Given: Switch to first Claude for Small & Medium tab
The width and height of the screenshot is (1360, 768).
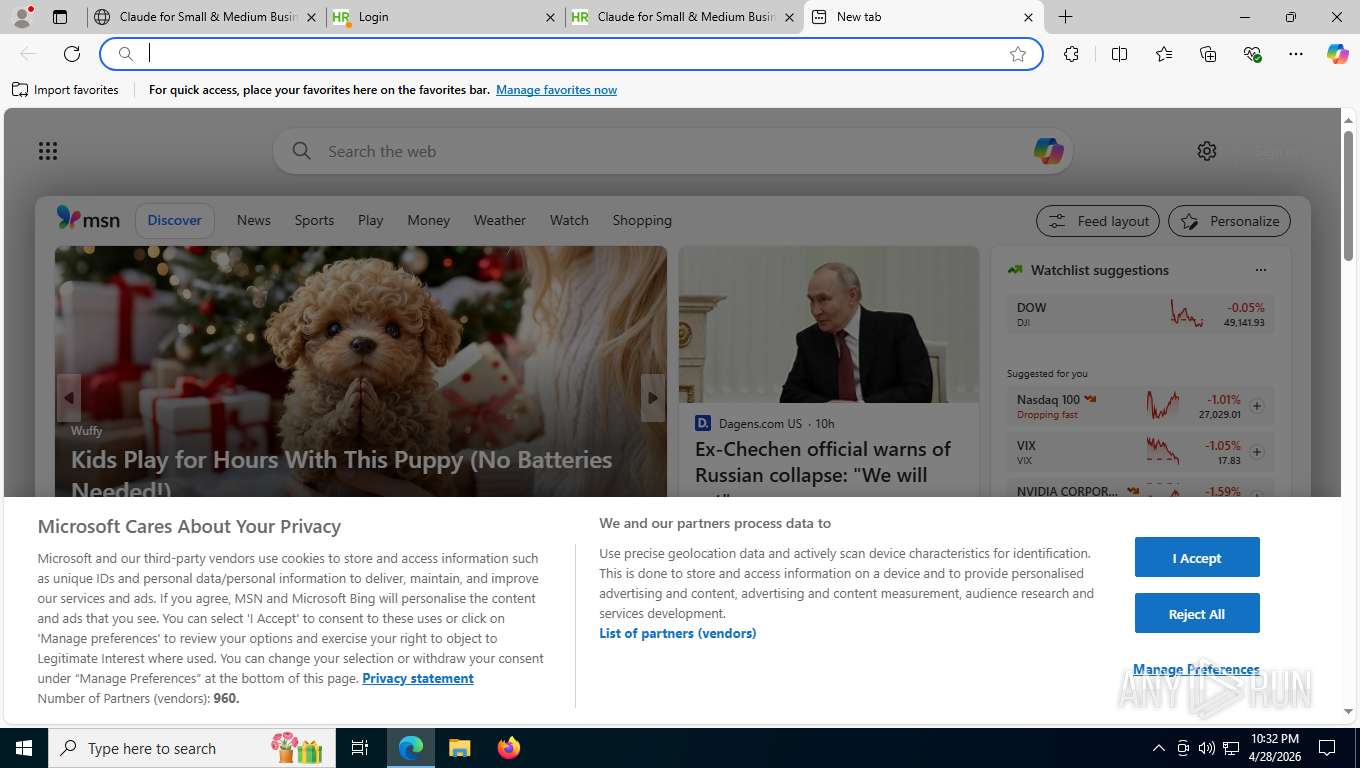Looking at the screenshot, I should pos(205,17).
